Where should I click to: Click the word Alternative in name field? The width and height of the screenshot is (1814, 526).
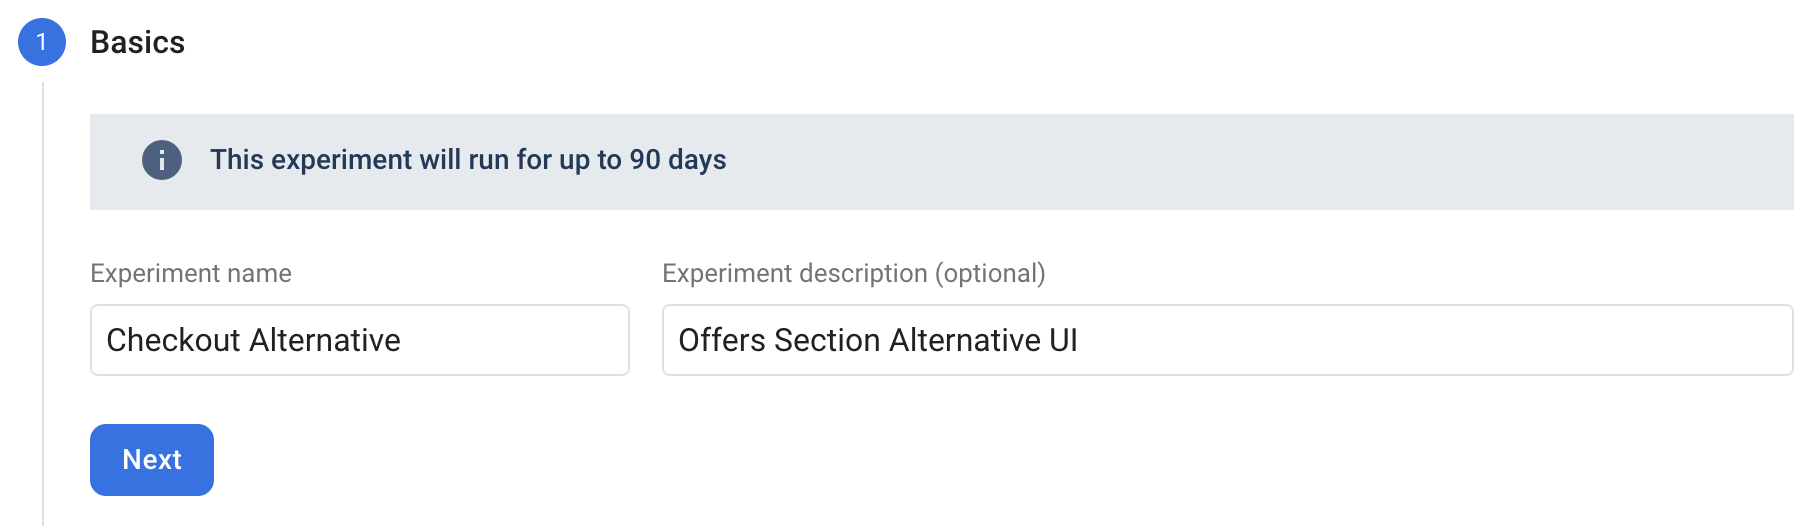[325, 340]
